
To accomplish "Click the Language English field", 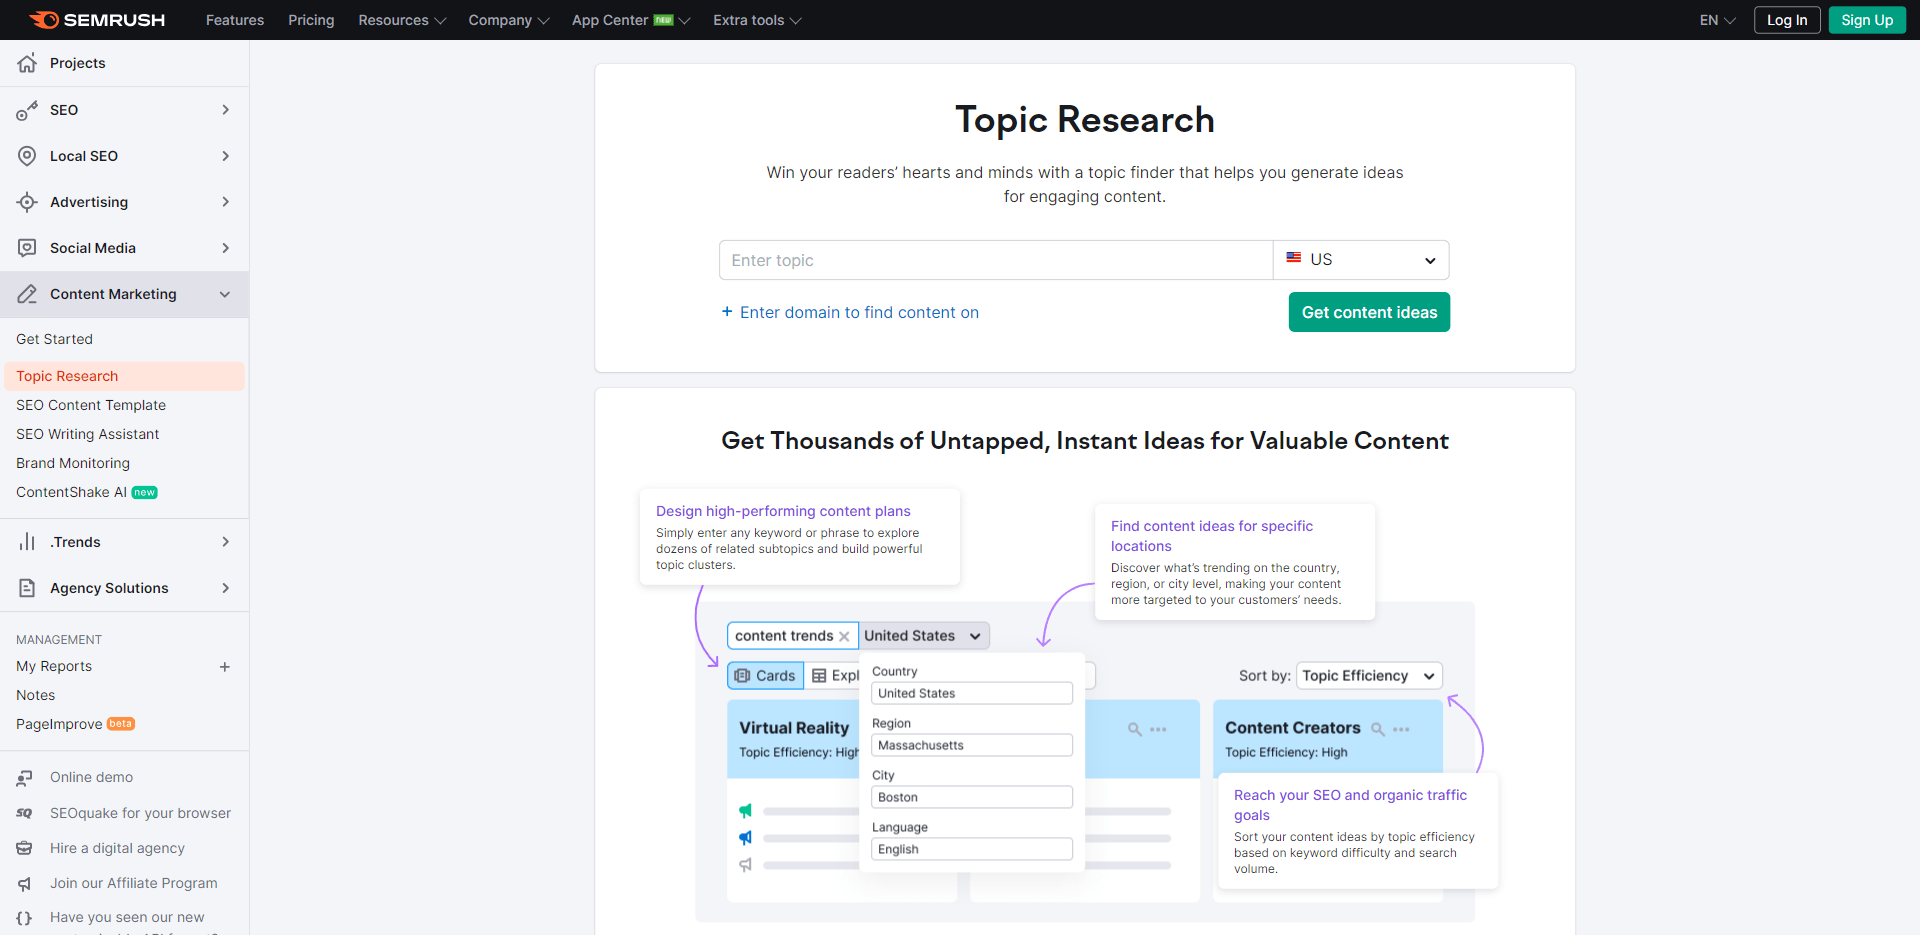I will point(972,849).
